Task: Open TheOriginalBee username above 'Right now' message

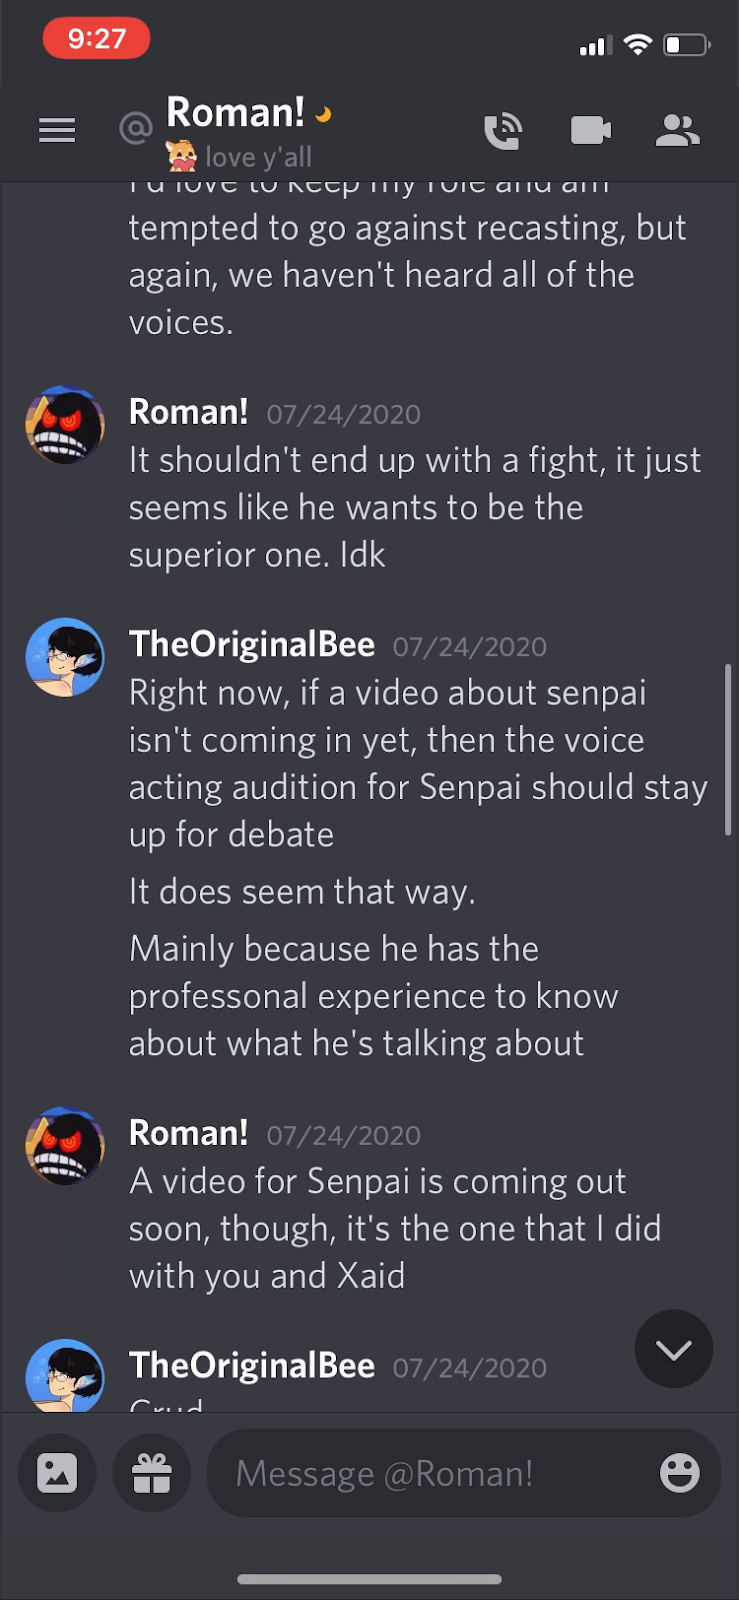Action: pyautogui.click(x=252, y=645)
